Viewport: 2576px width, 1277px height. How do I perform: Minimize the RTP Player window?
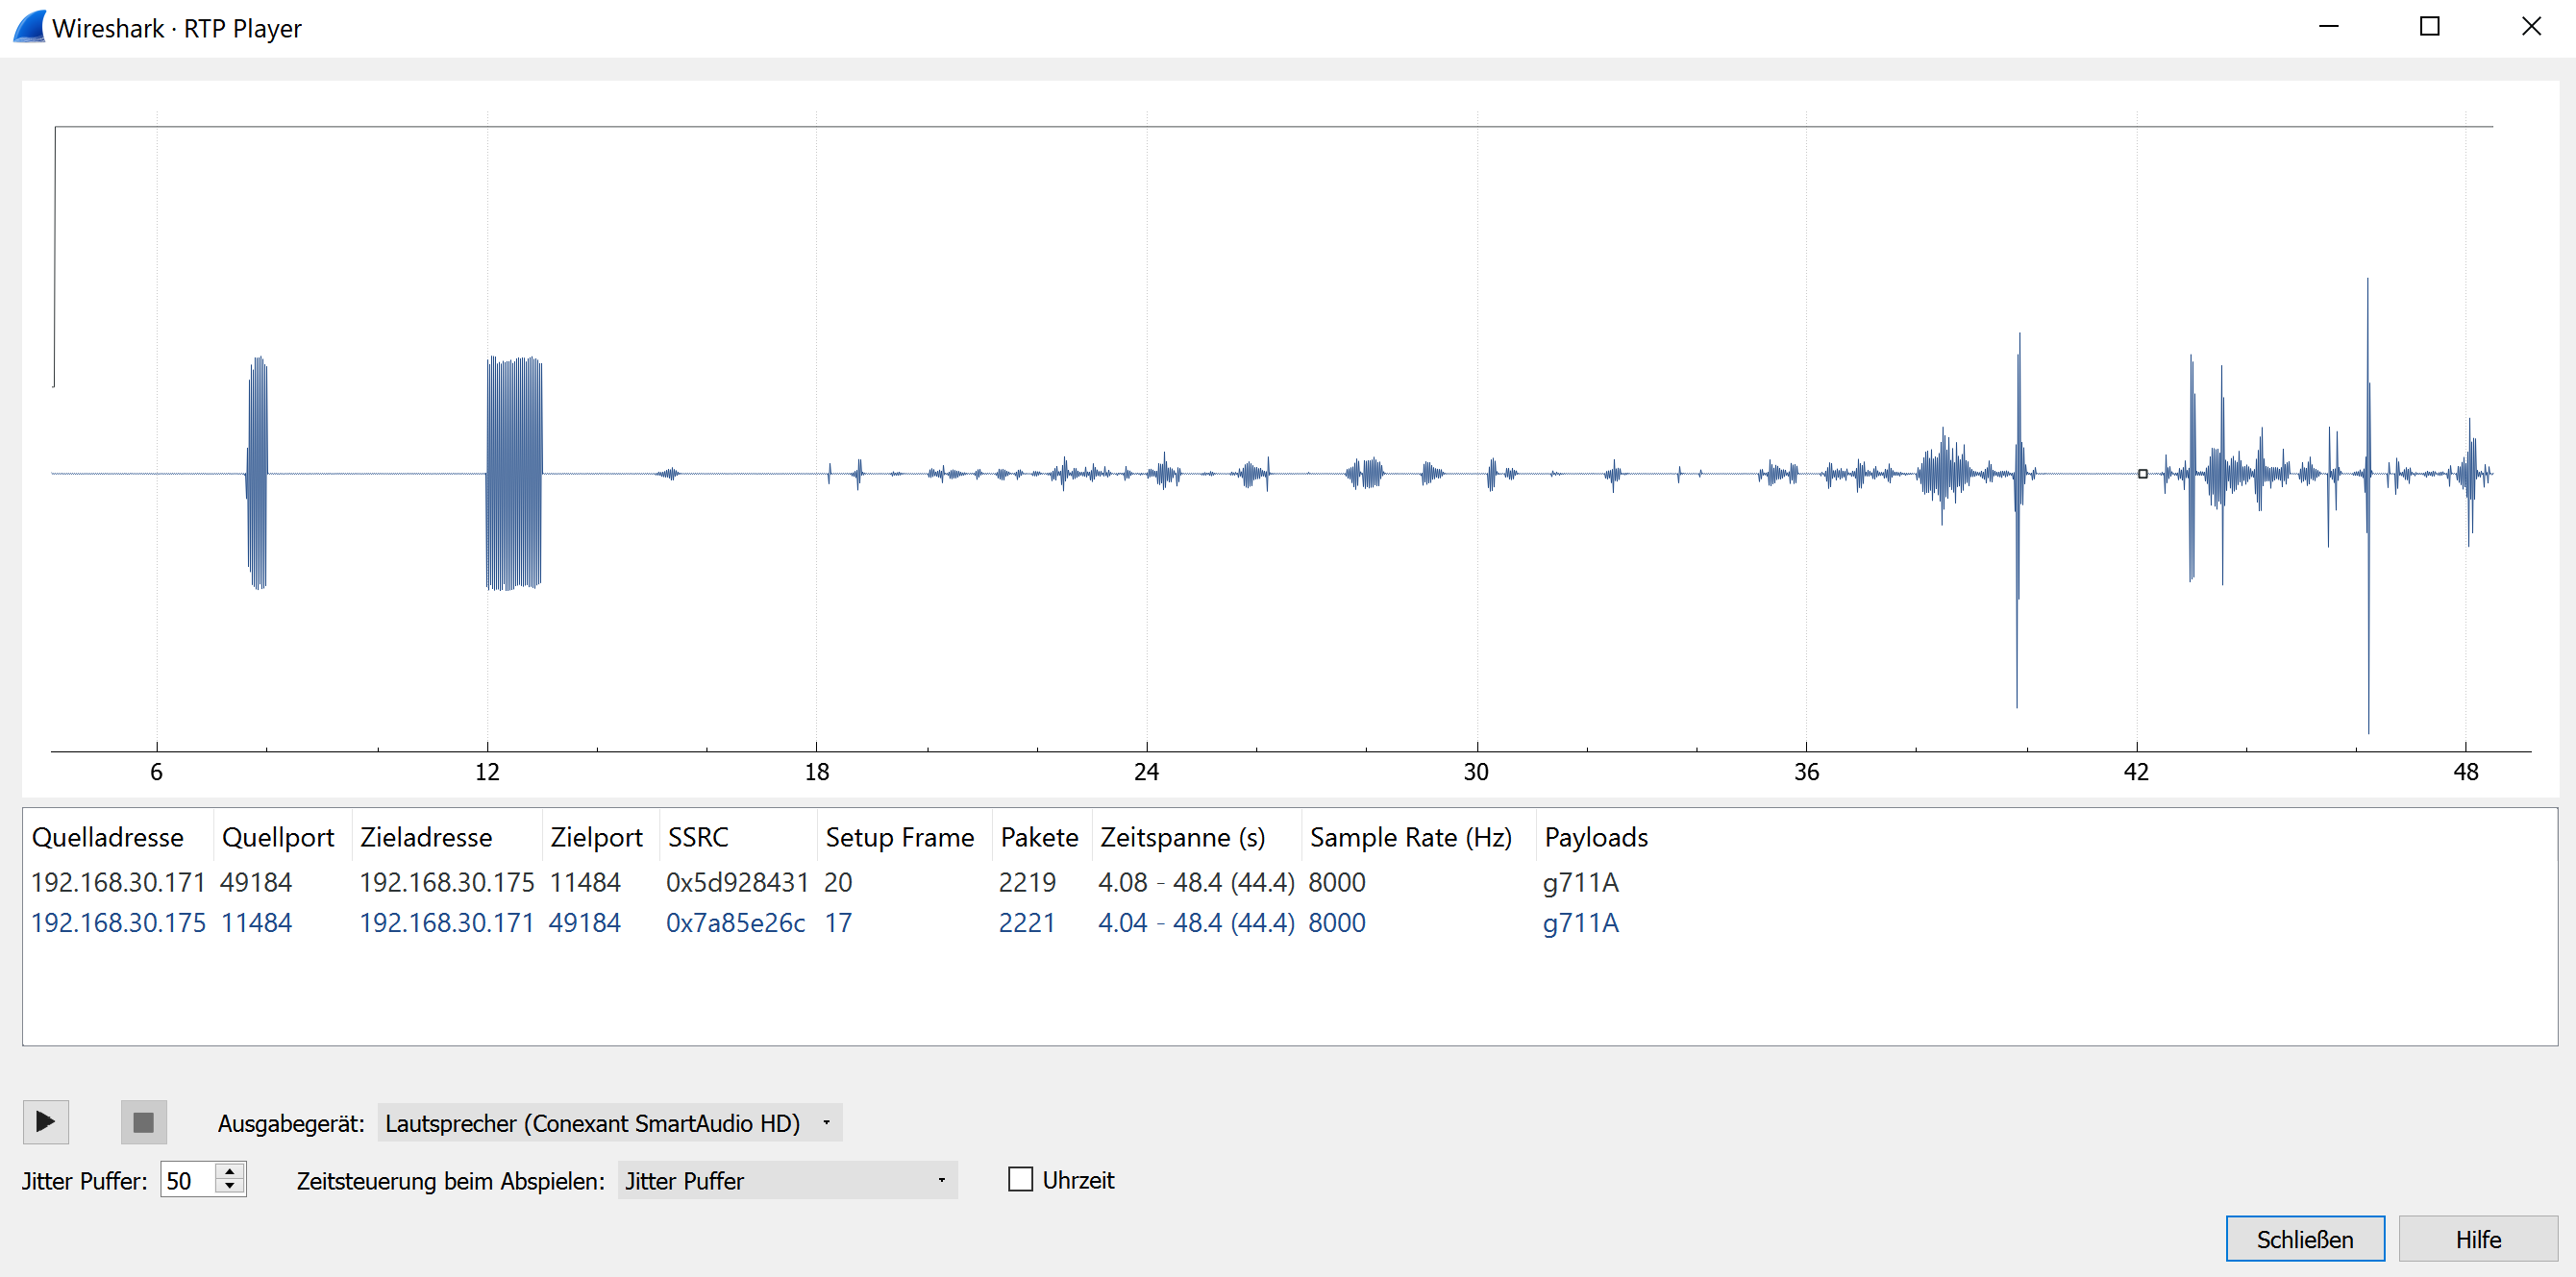coord(2329,27)
